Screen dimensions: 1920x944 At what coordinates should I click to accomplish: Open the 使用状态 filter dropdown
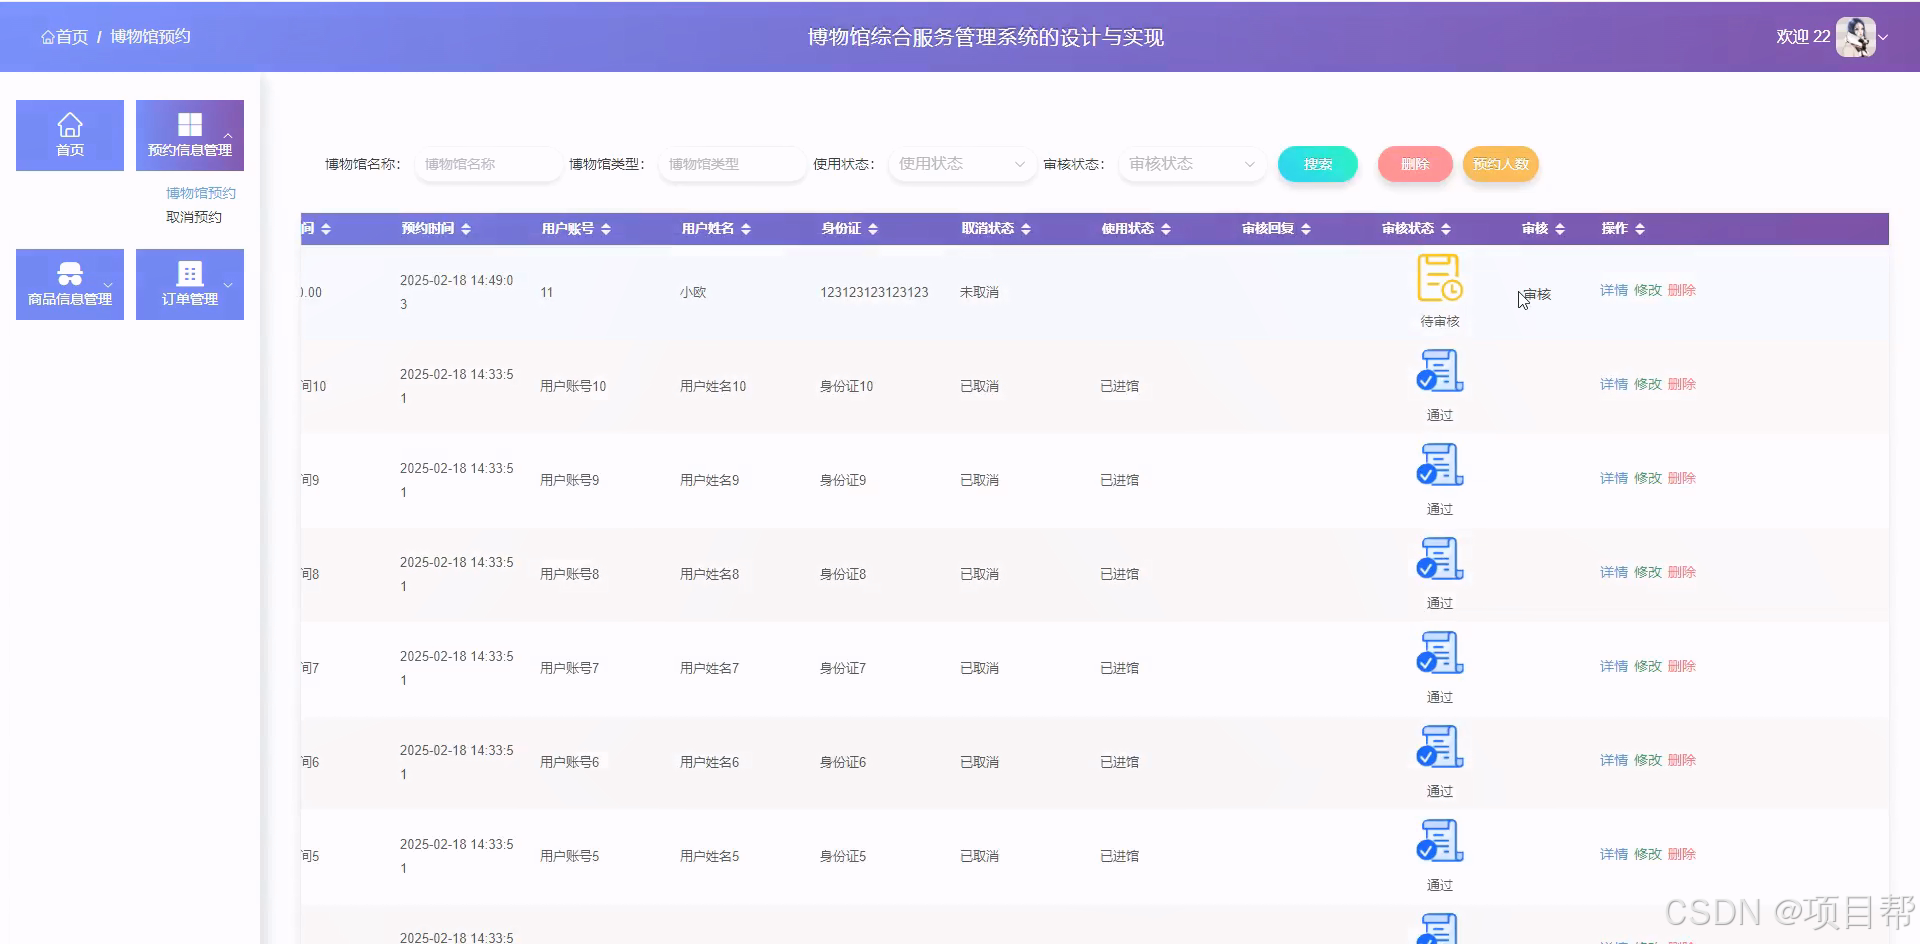click(x=962, y=164)
